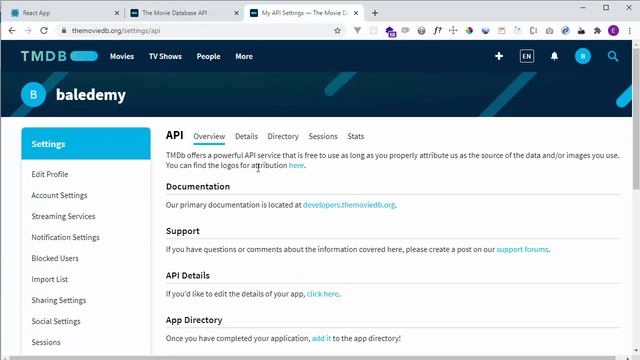Click the f? extension icon
This screenshot has width=640, height=360.
pyautogui.click(x=437, y=31)
